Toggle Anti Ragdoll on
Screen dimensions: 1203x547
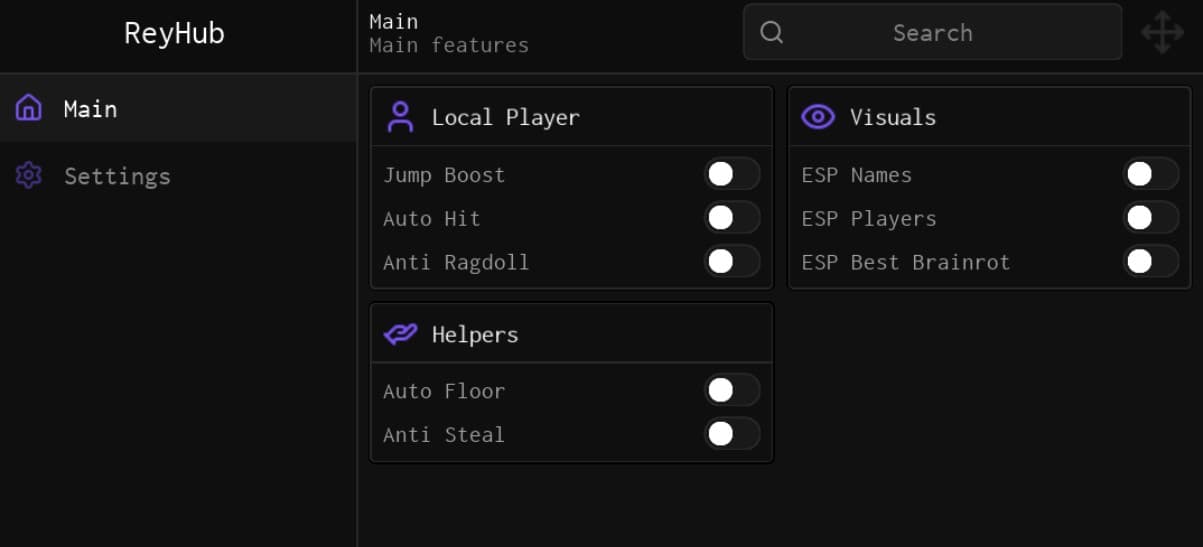(x=732, y=262)
